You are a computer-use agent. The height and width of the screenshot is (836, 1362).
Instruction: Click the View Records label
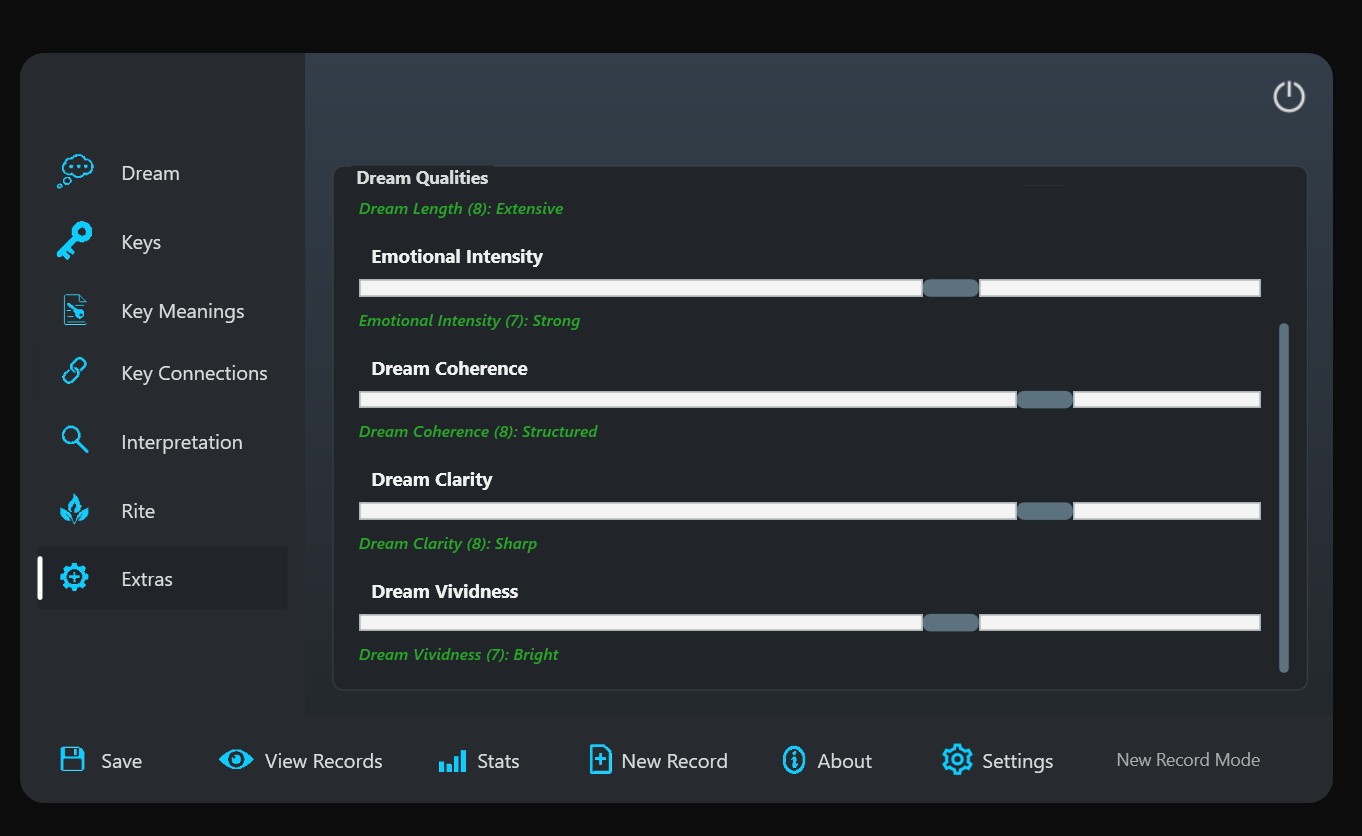click(324, 761)
